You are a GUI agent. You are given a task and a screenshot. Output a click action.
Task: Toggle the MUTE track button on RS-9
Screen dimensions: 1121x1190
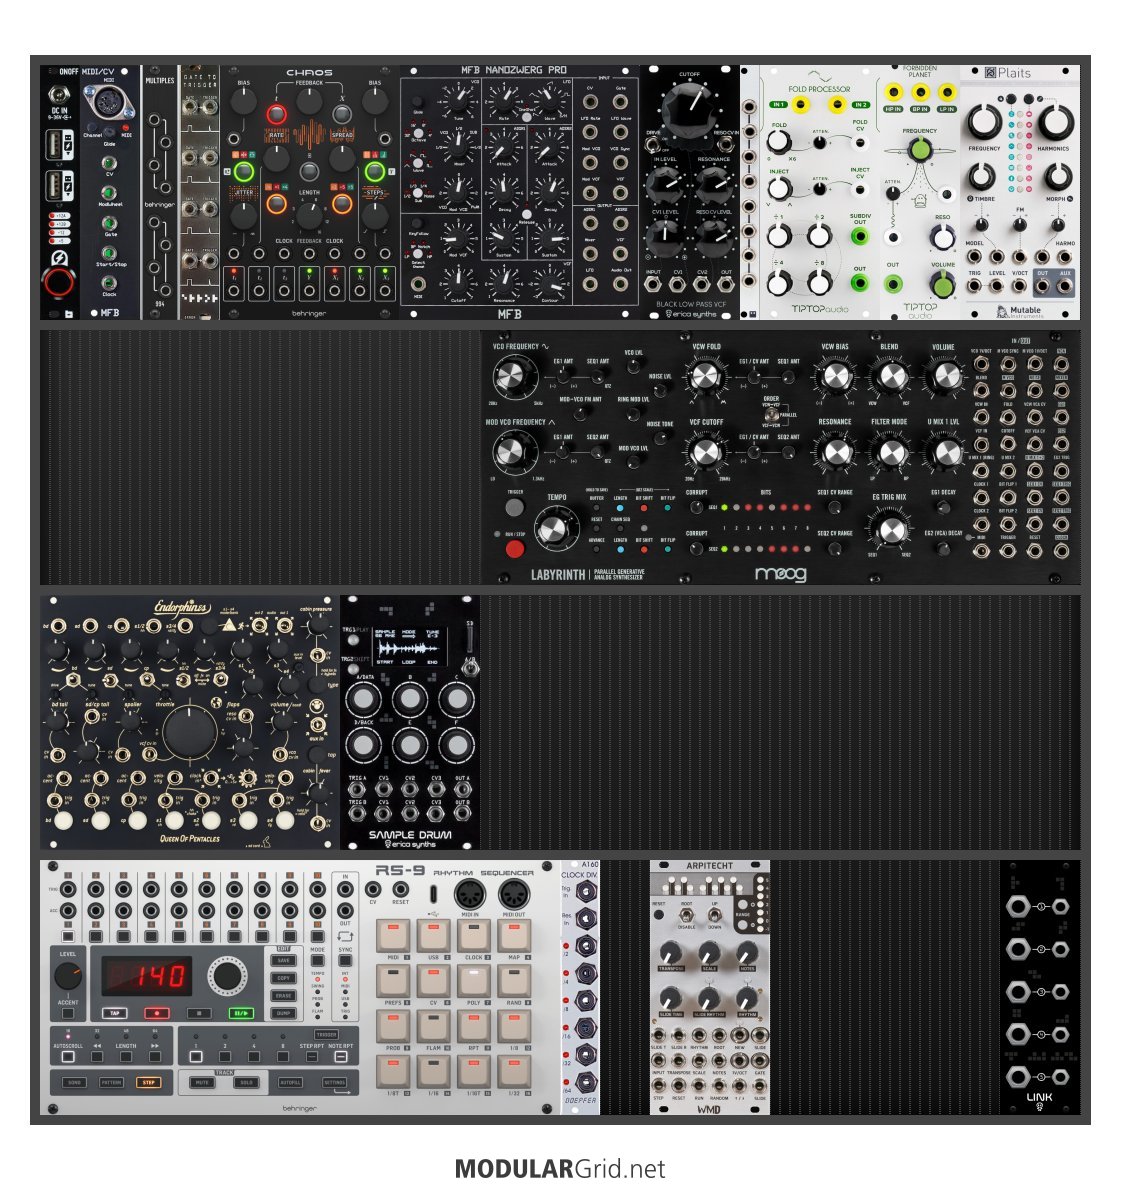tap(202, 1082)
